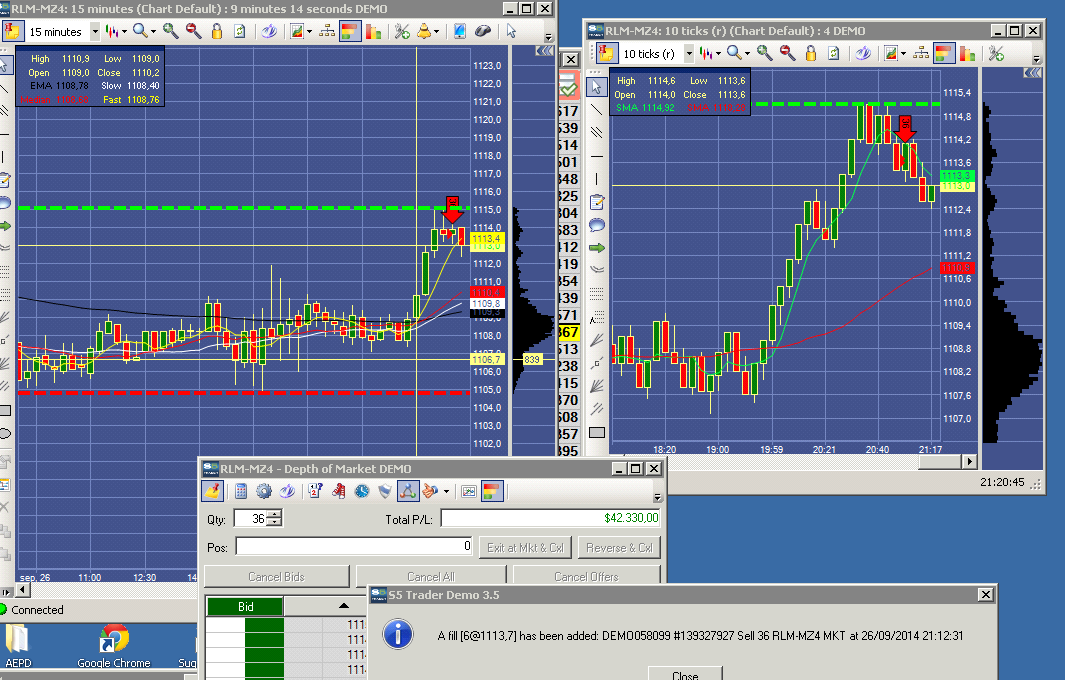Expand the zoom options arrow in 15-minute chart
This screenshot has width=1065, height=680.
click(x=153, y=32)
